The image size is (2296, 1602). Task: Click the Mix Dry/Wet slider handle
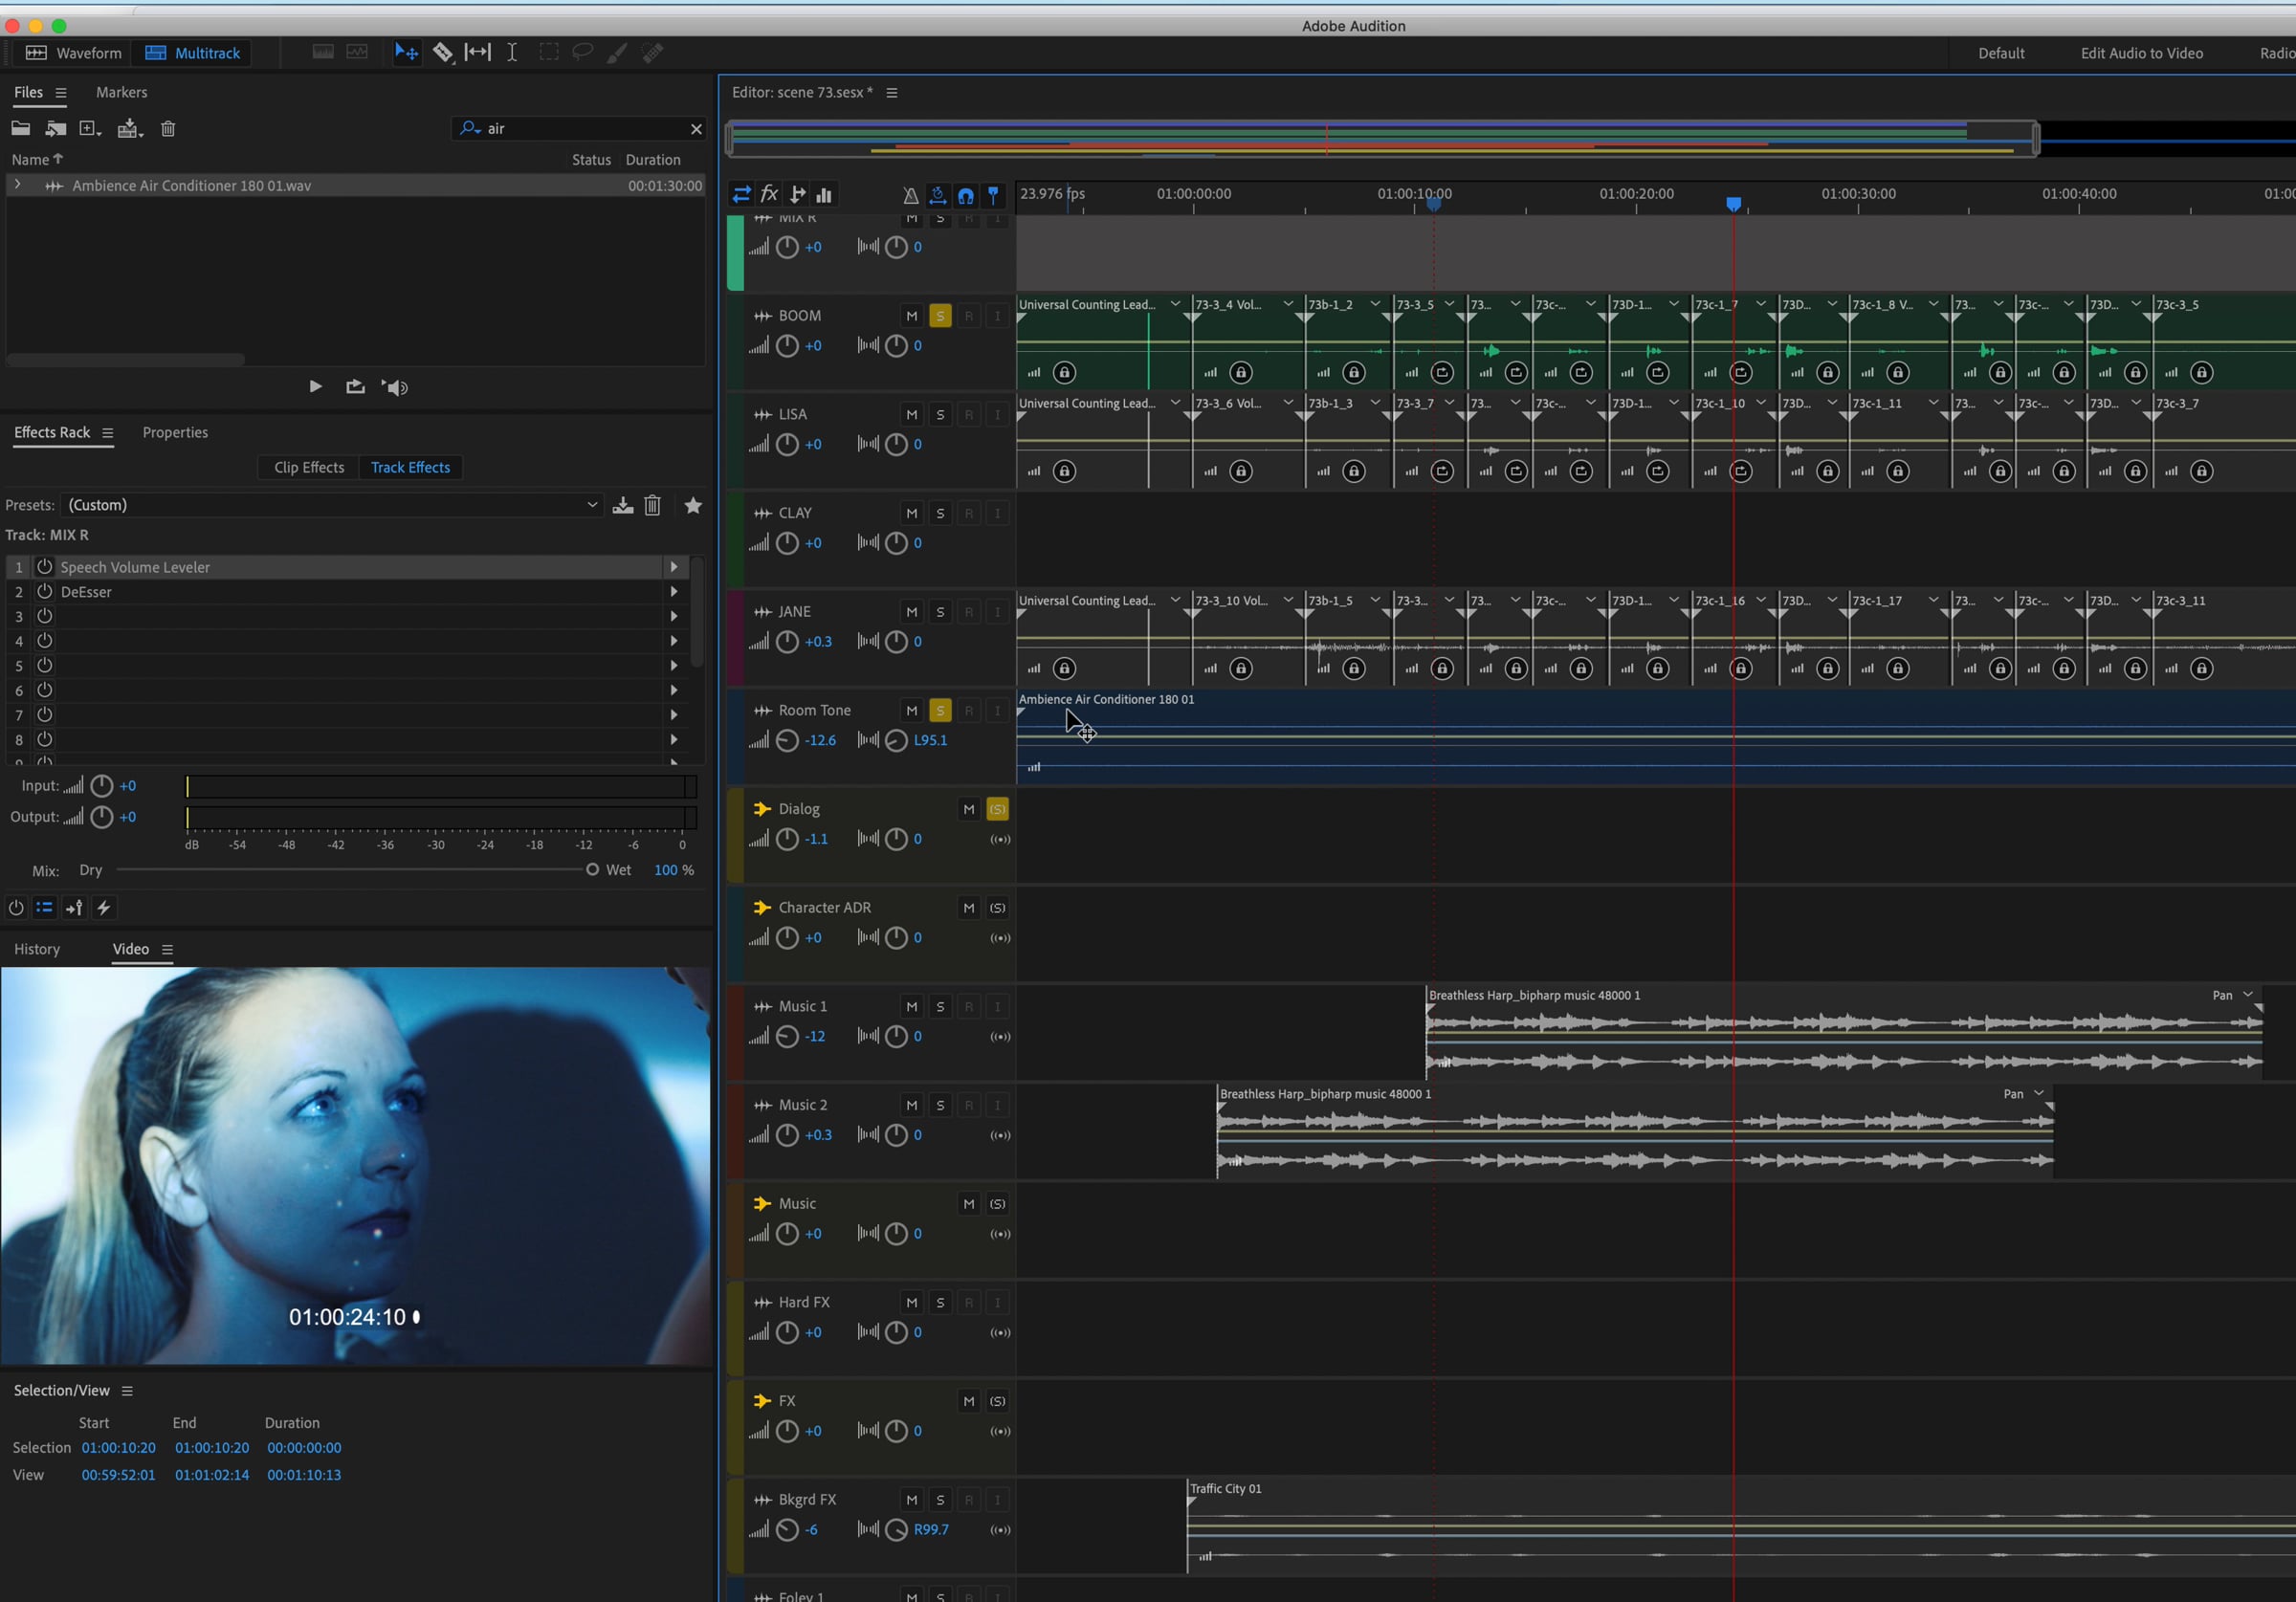(x=592, y=870)
